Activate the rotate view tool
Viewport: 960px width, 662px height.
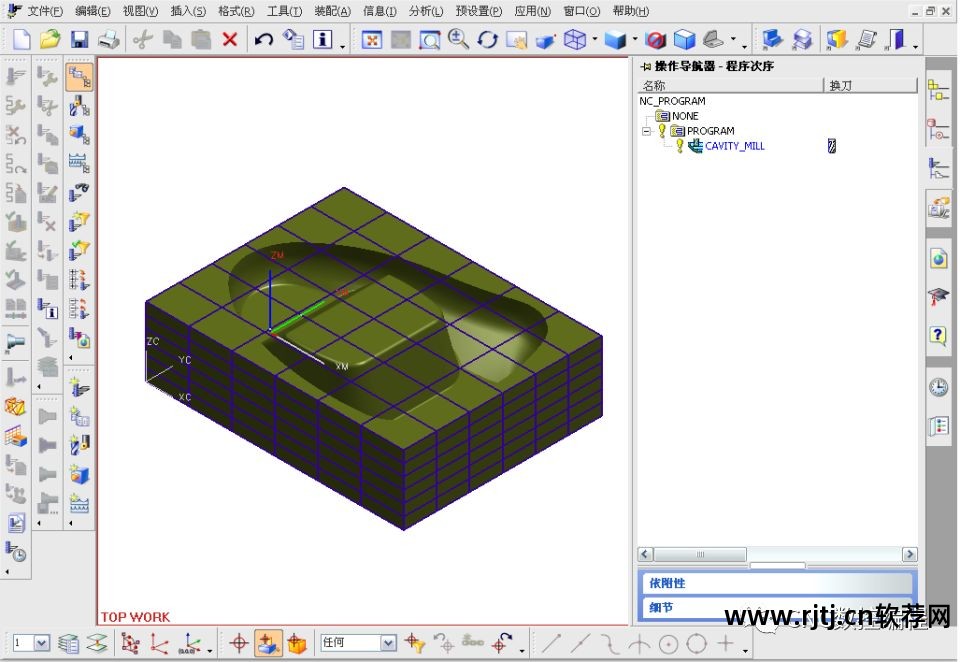pyautogui.click(x=487, y=40)
